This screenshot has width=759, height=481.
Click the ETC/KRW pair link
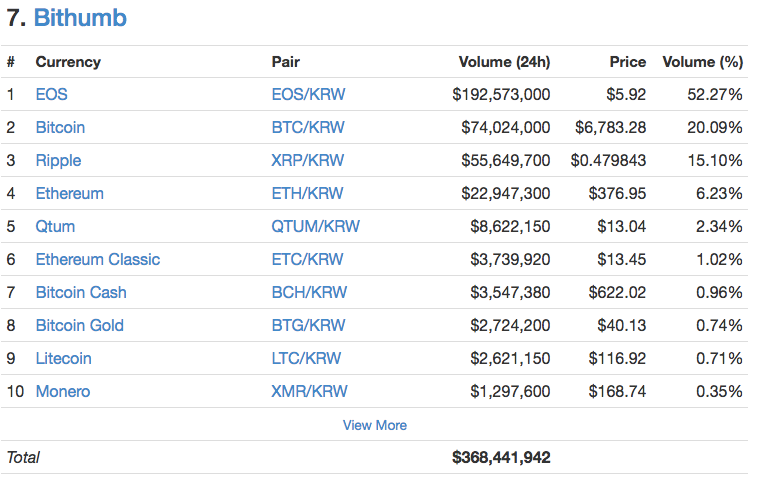tap(307, 259)
